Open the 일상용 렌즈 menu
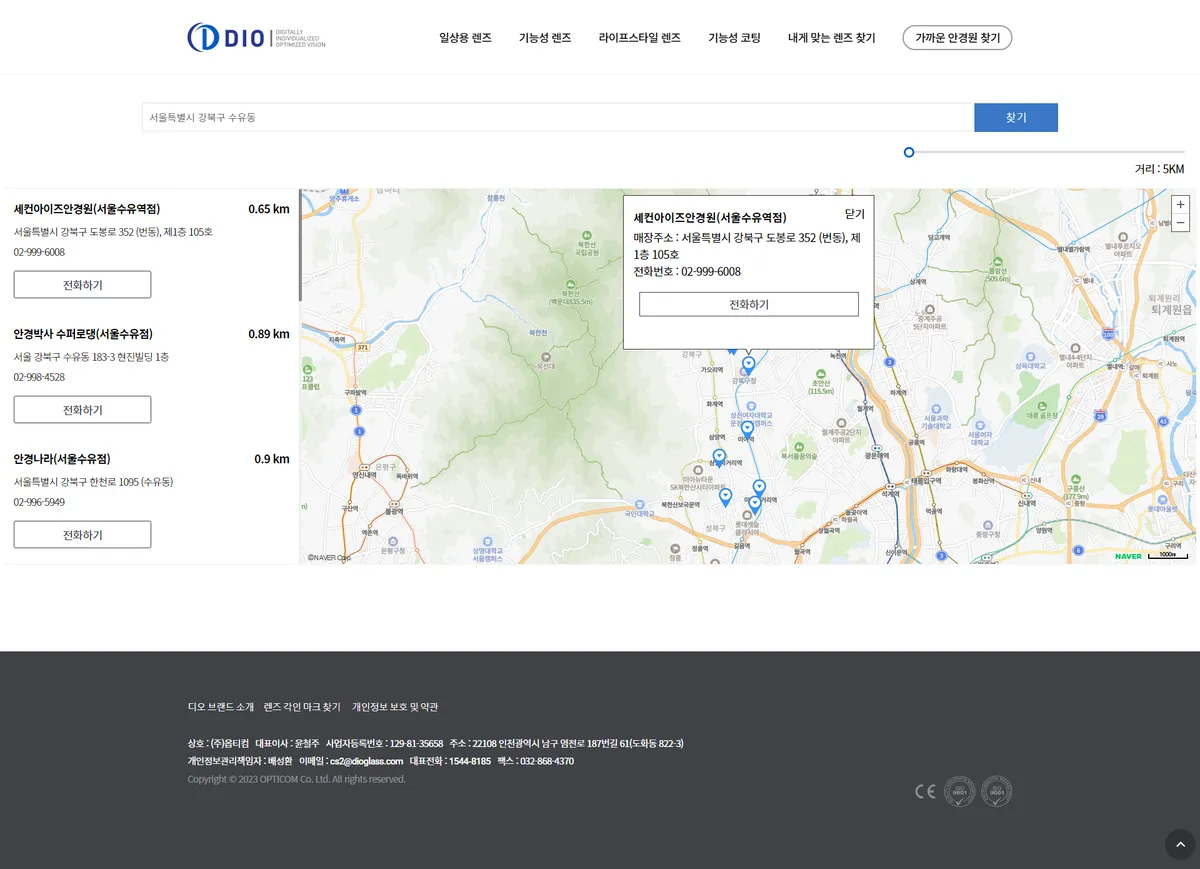The width and height of the screenshot is (1200, 869). (465, 38)
